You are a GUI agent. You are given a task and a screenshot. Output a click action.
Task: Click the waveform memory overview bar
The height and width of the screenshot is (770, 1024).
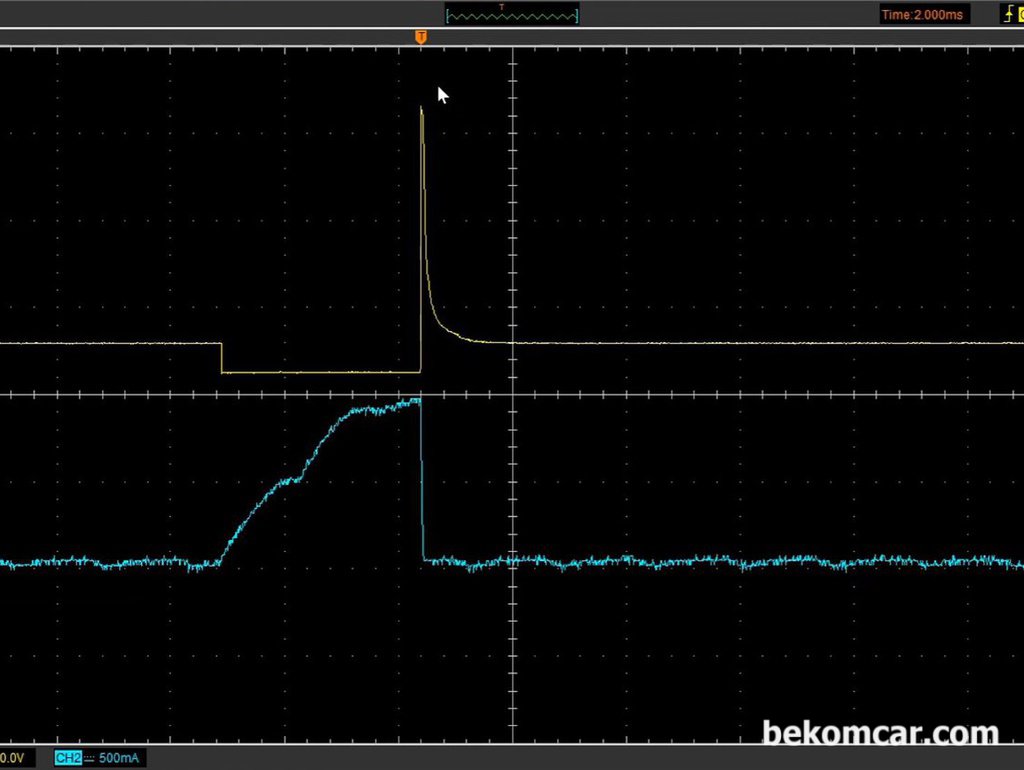point(512,14)
